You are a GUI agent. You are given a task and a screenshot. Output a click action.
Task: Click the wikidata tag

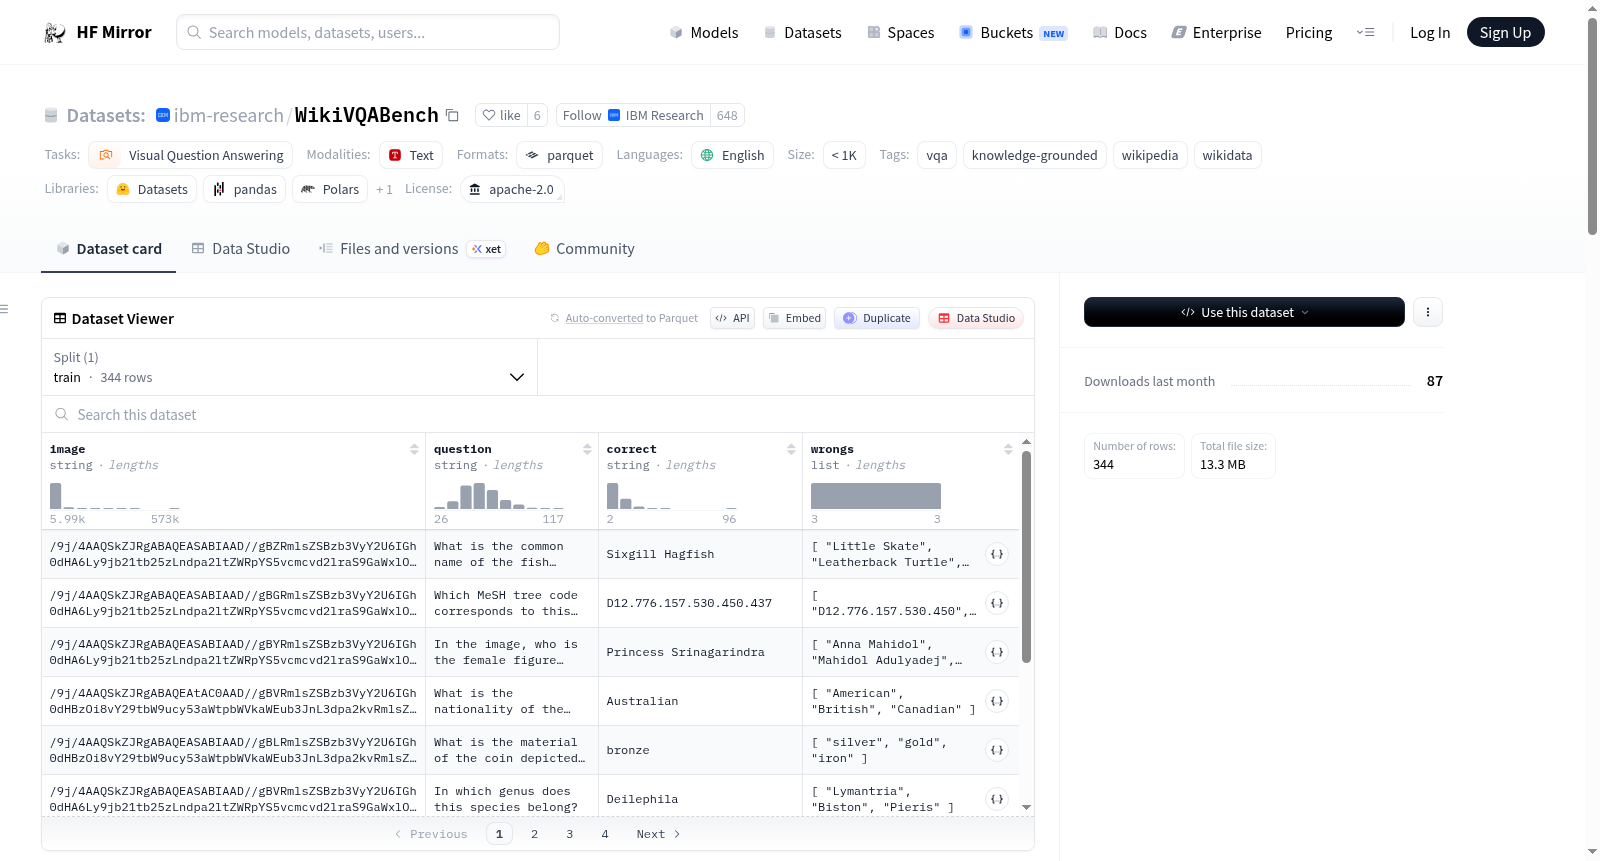1227,155
